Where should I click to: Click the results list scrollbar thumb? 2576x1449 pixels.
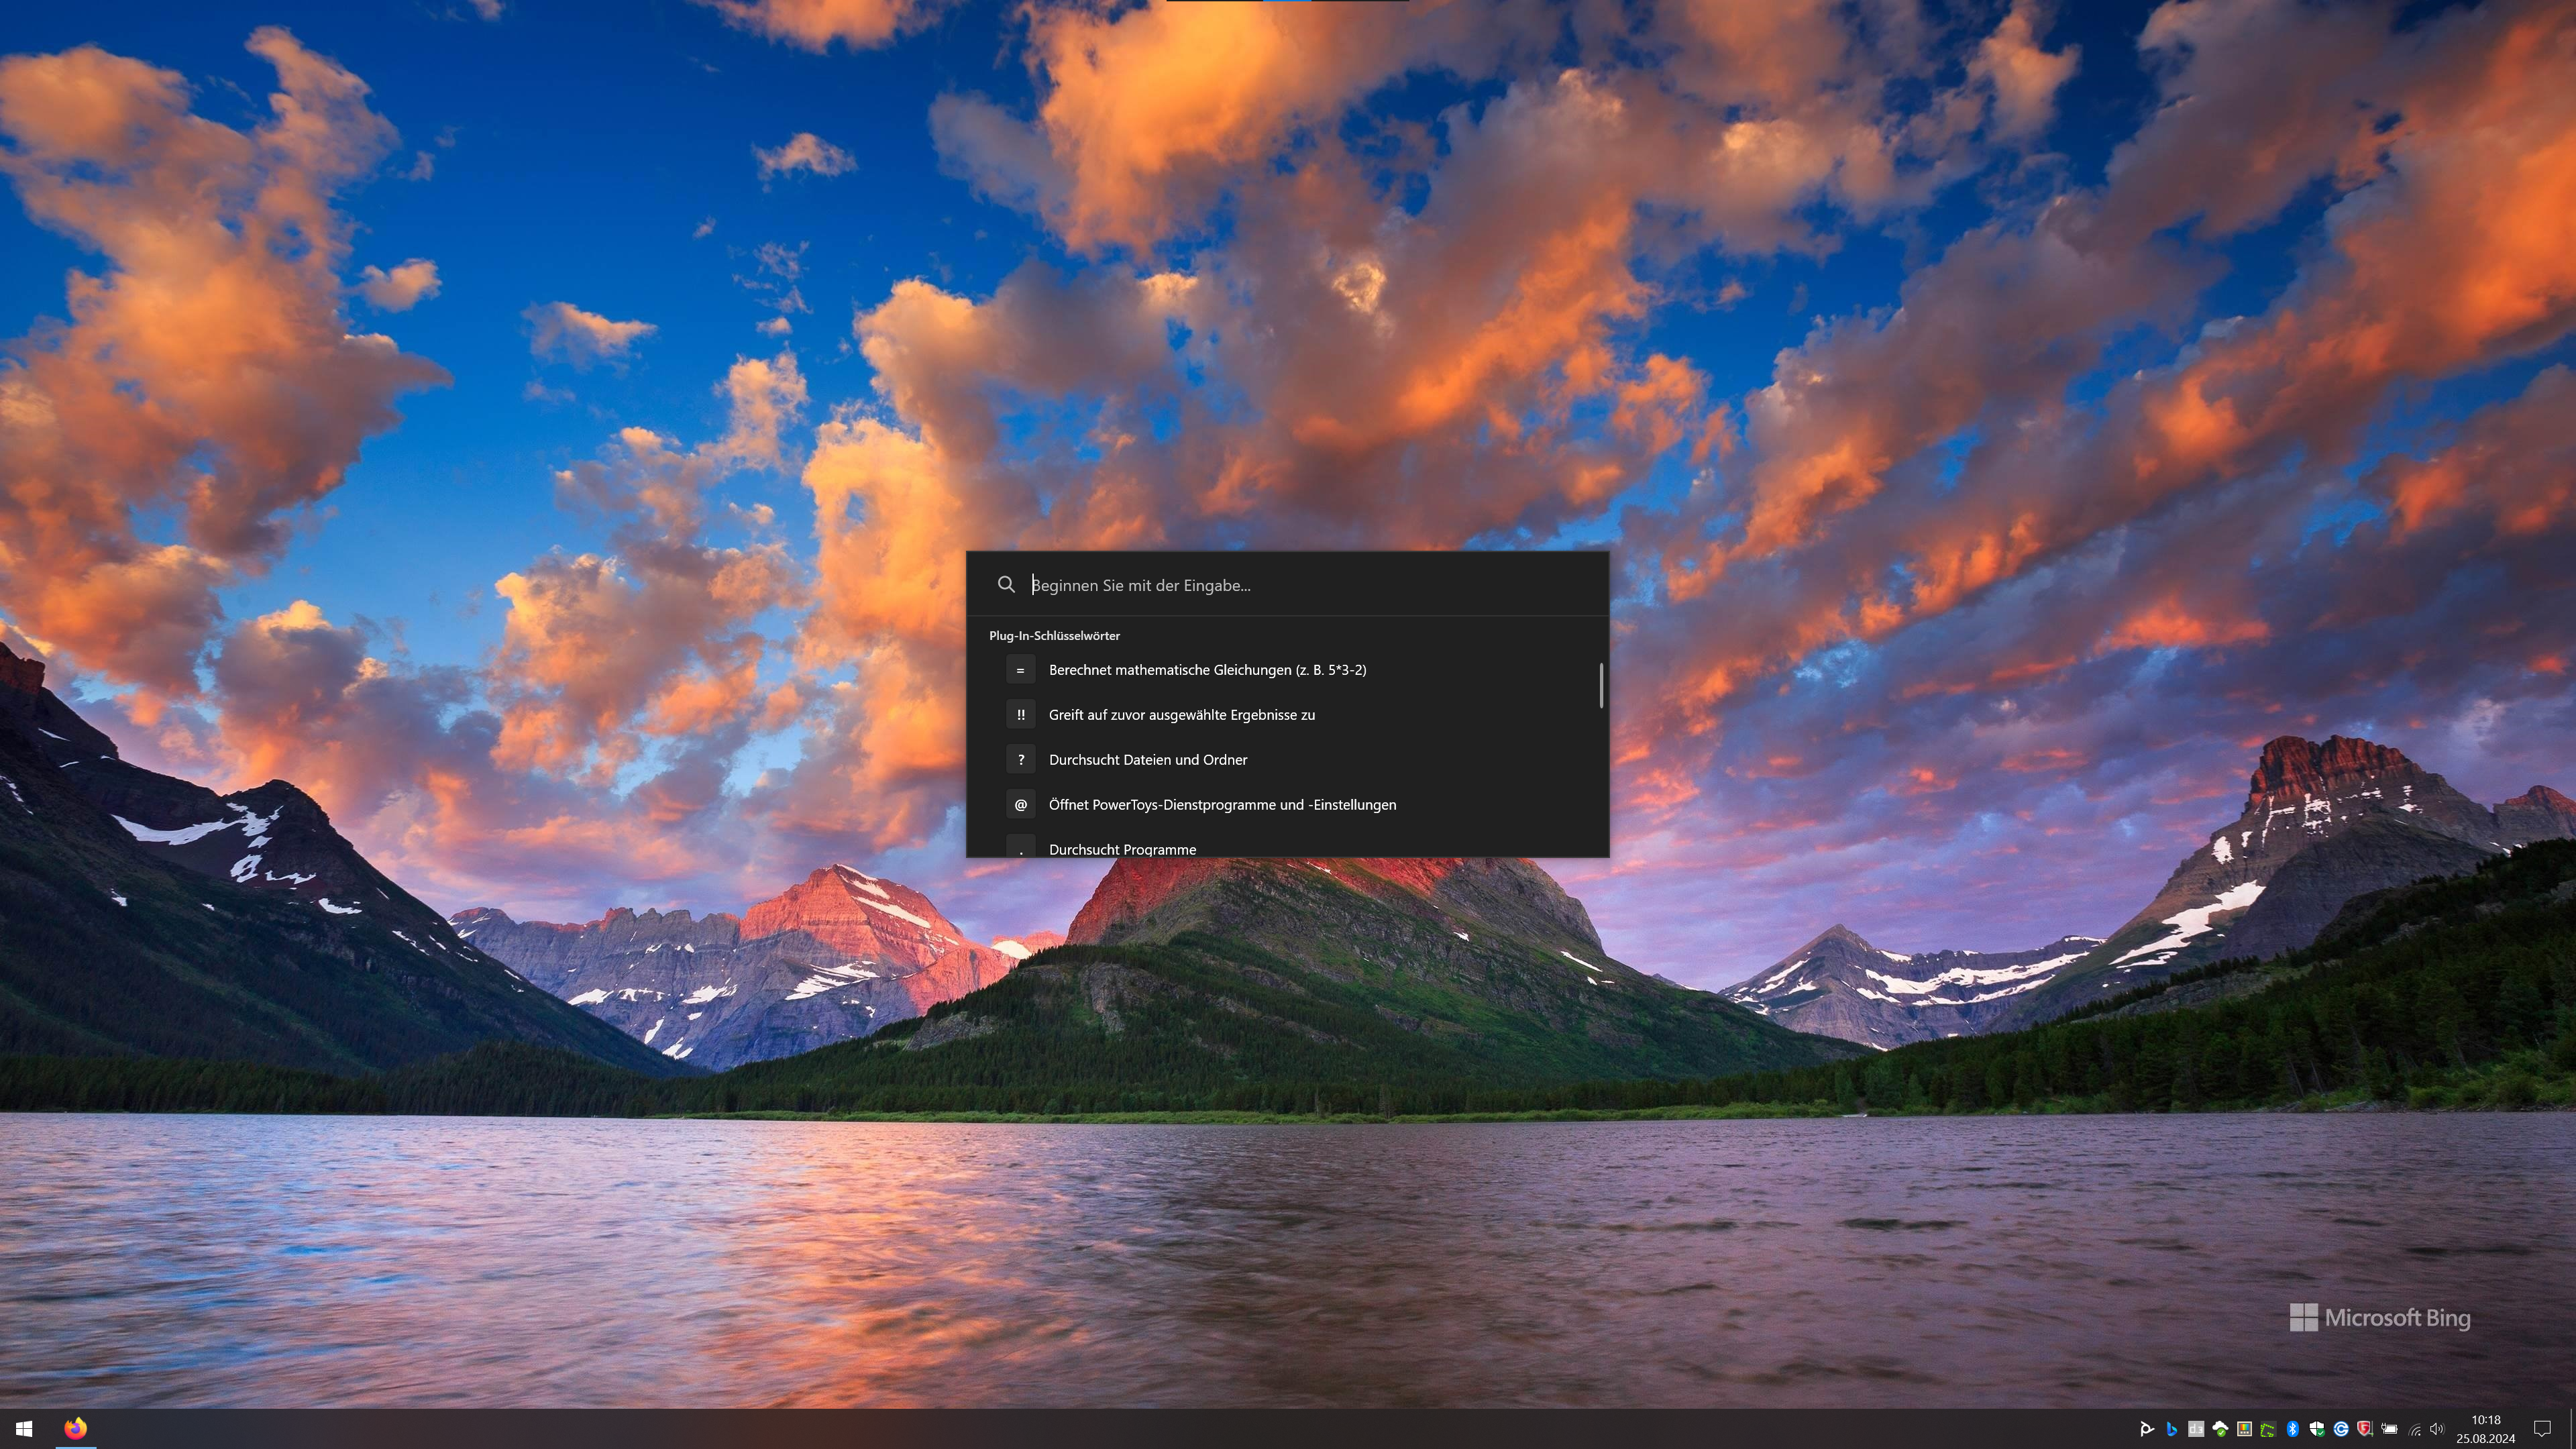(x=1601, y=685)
